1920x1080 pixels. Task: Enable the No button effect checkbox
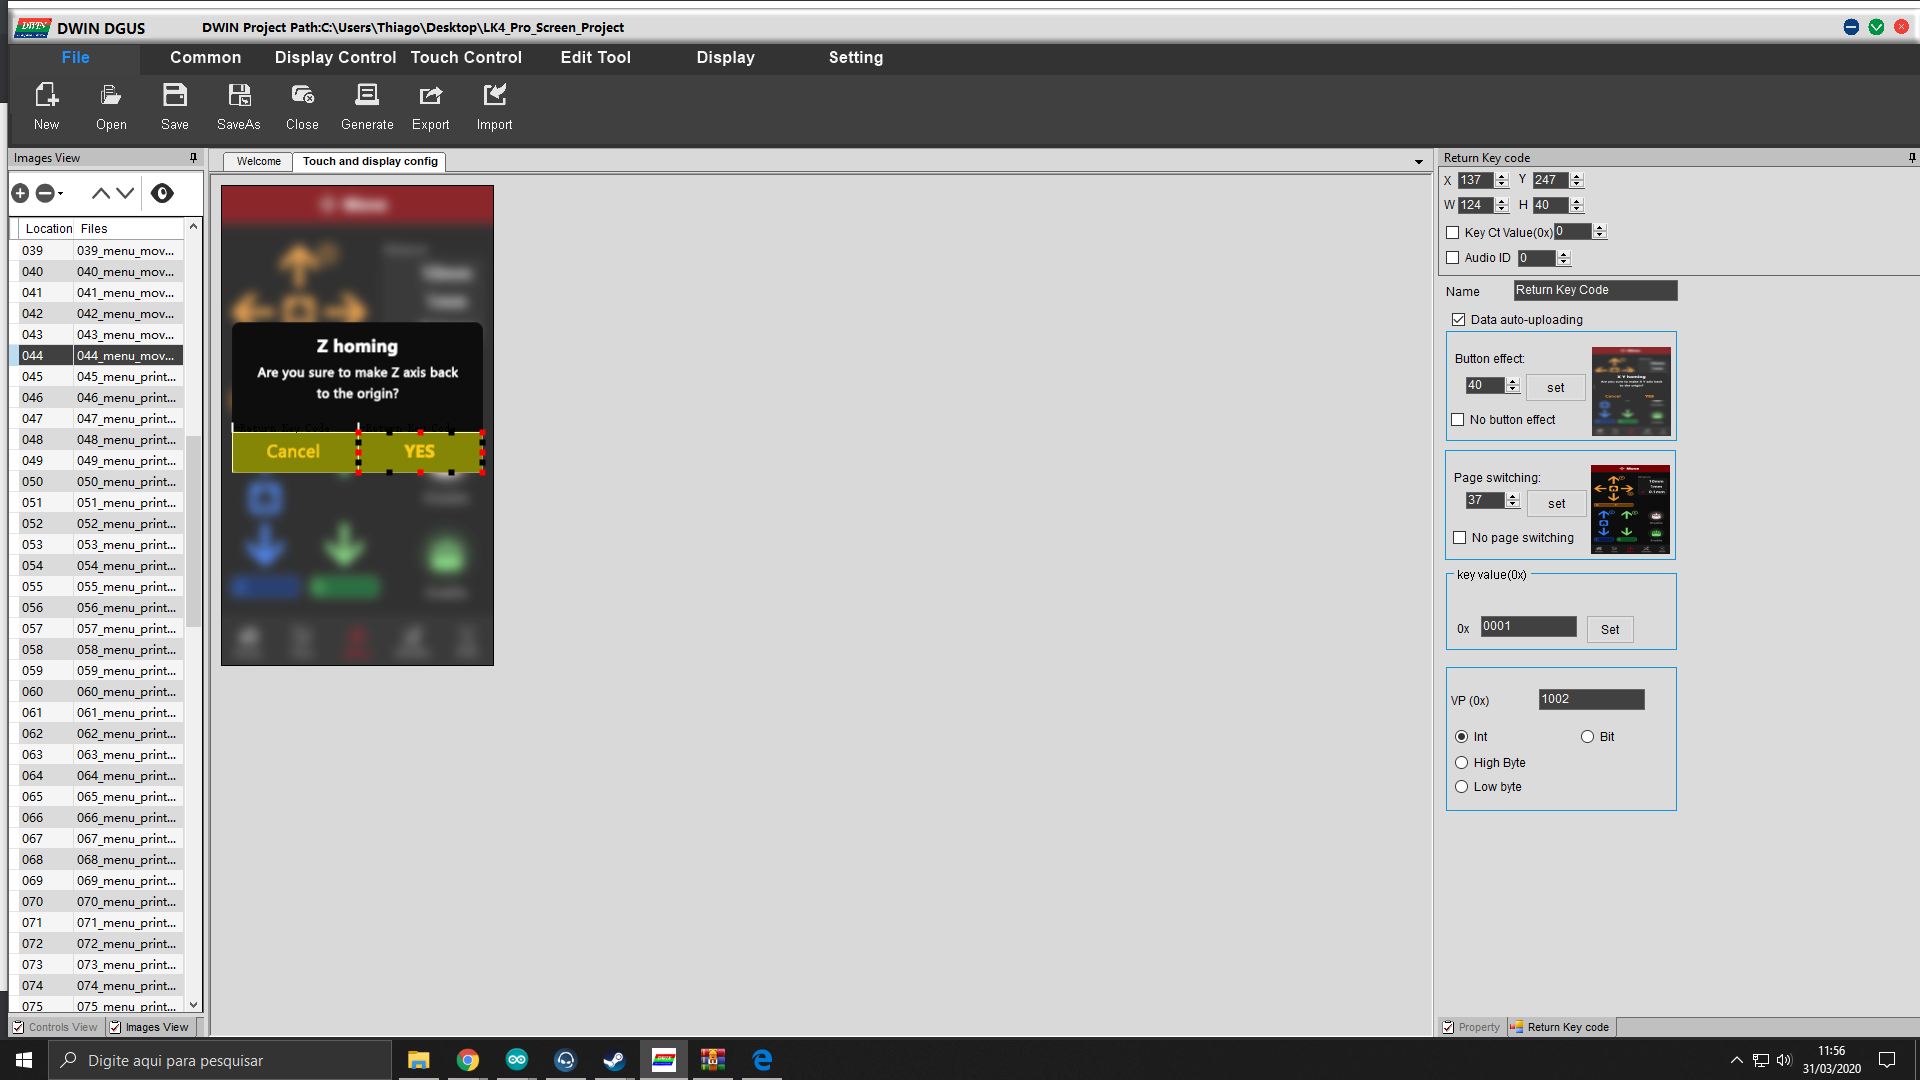coord(1458,420)
